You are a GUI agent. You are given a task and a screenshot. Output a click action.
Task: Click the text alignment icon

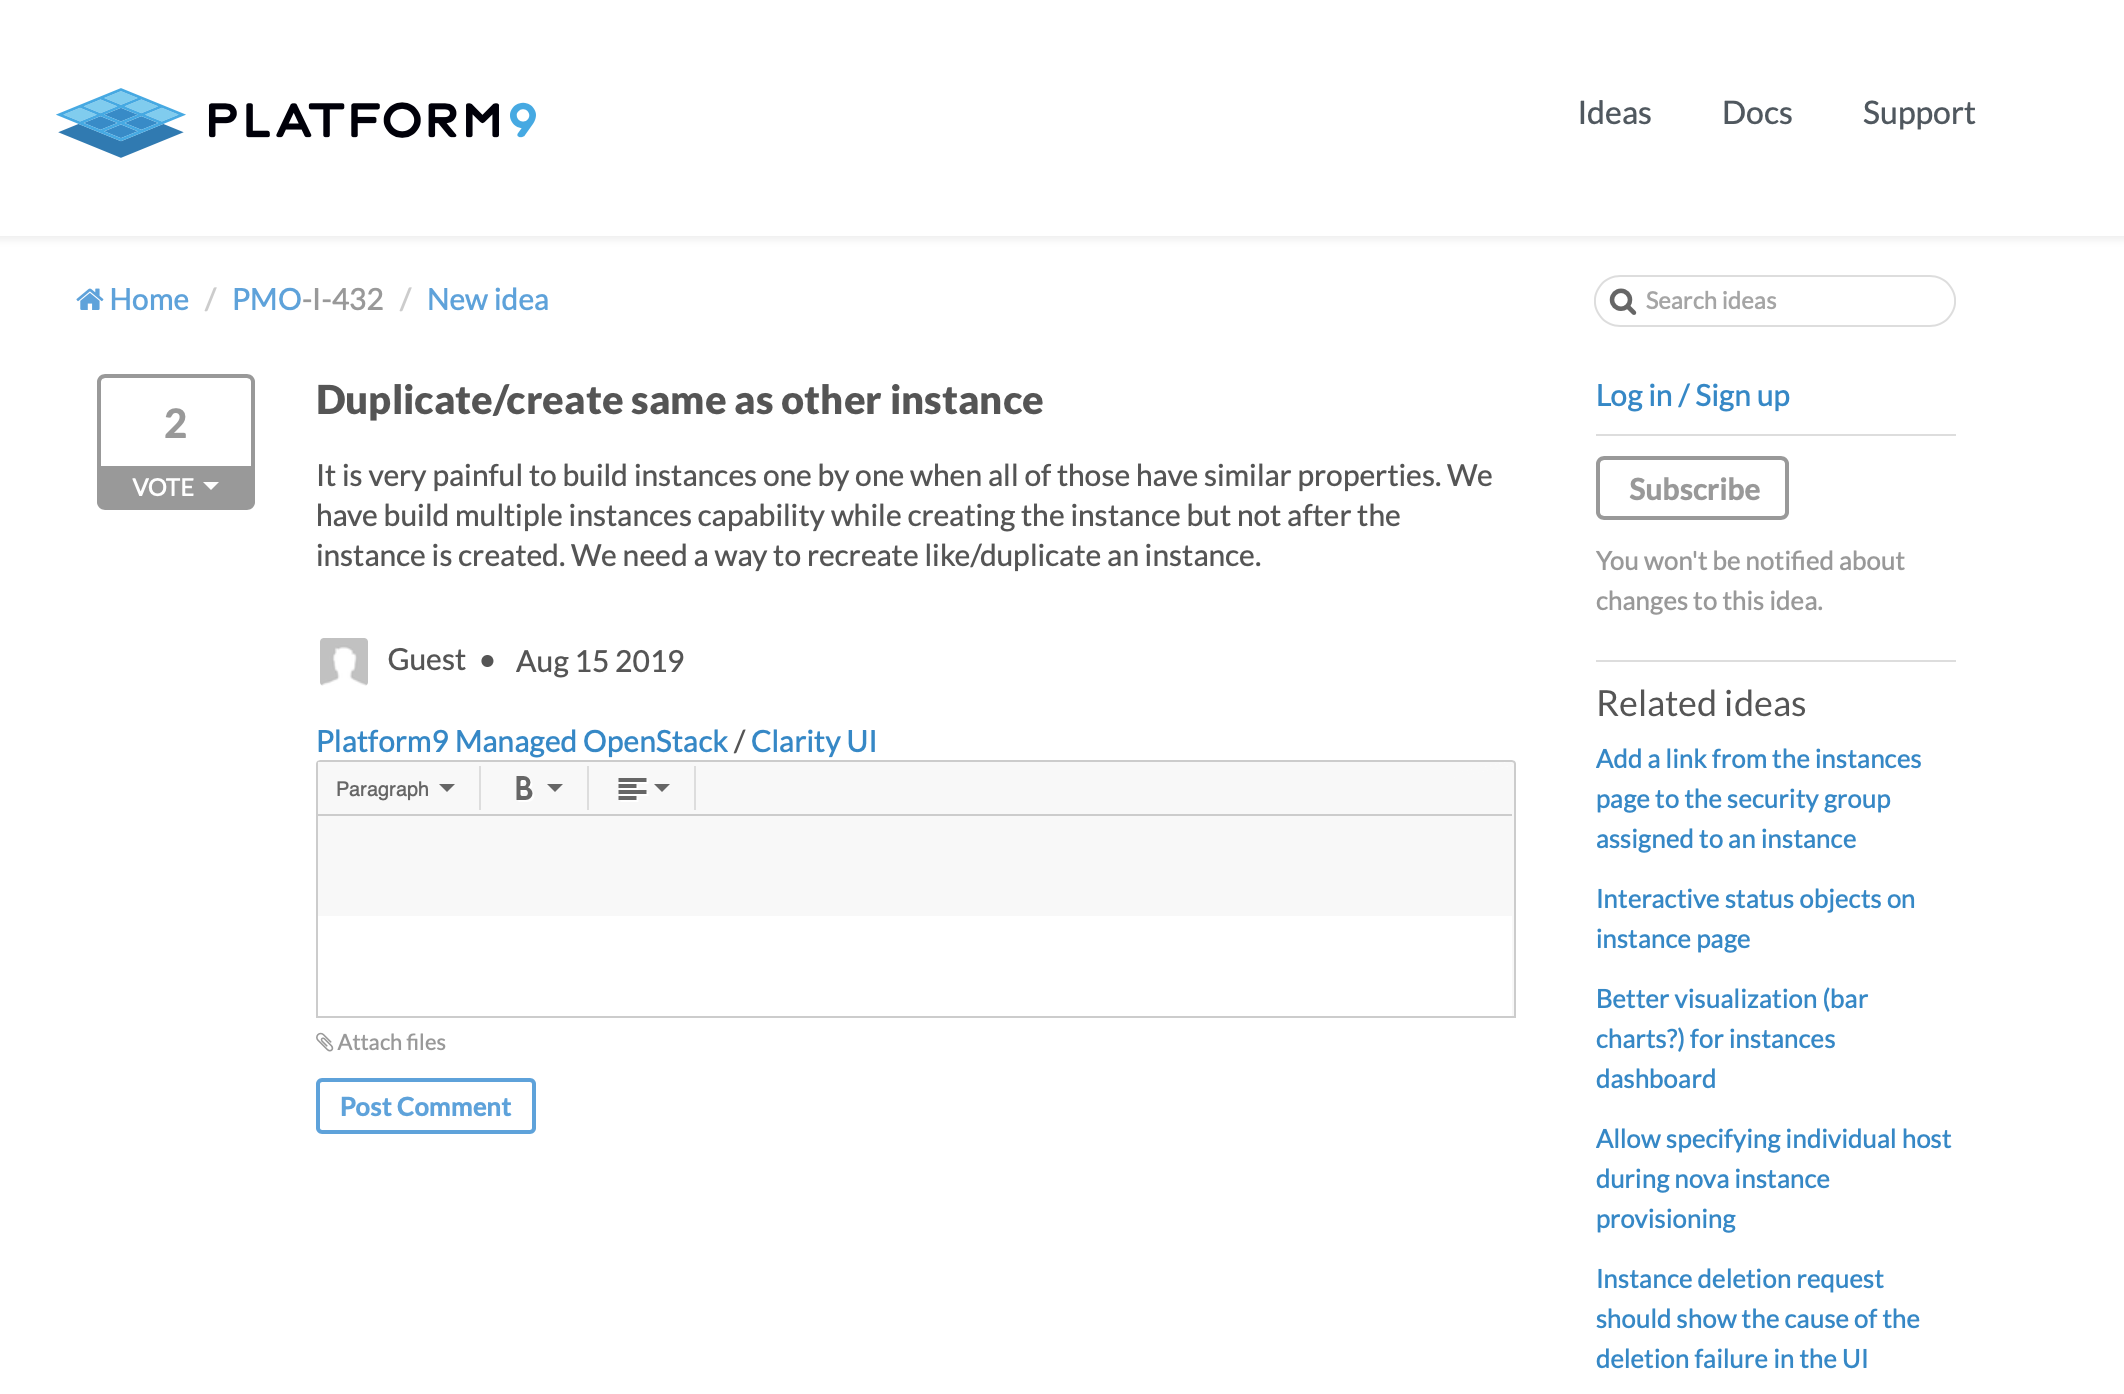point(631,789)
